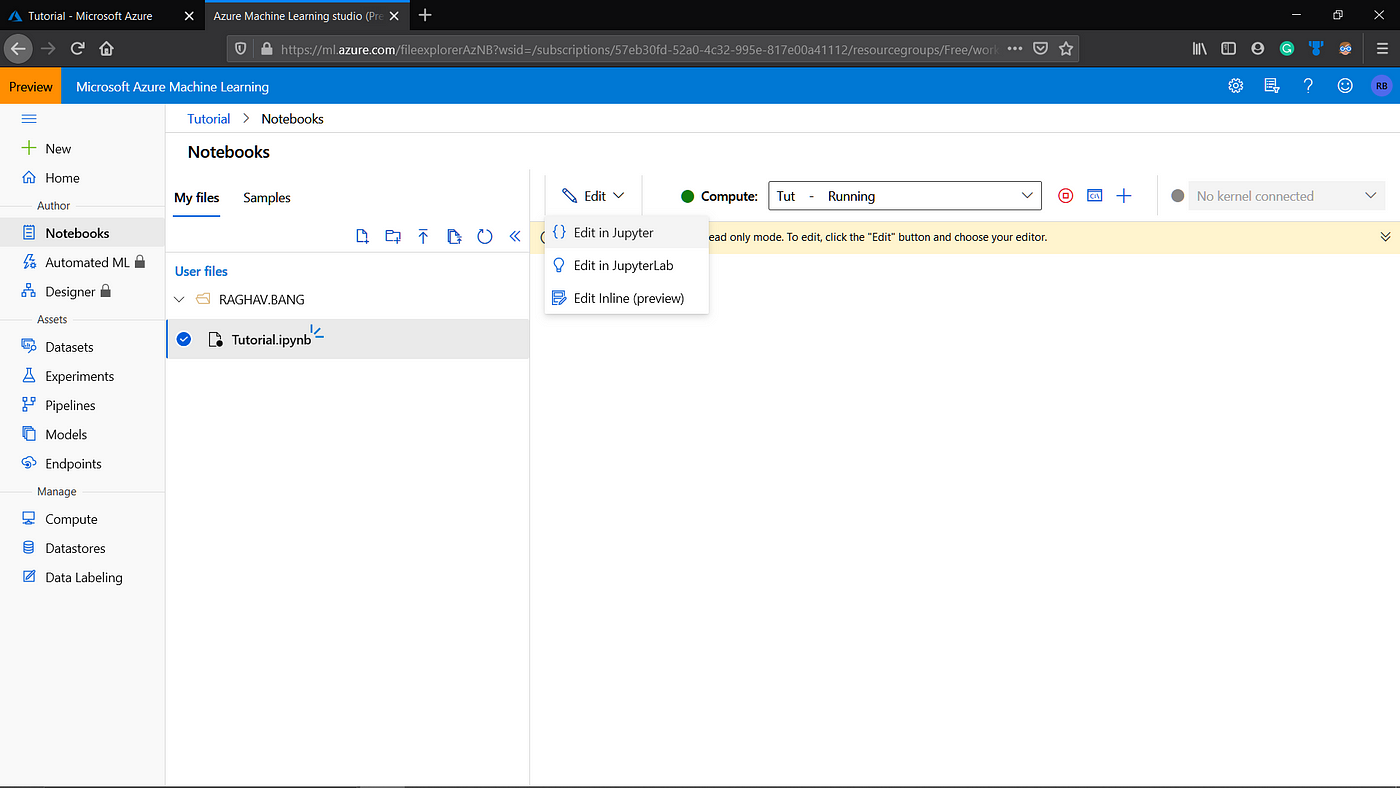This screenshot has height=788, width=1400.
Task: Open the help question mark icon
Action: pyautogui.click(x=1308, y=86)
